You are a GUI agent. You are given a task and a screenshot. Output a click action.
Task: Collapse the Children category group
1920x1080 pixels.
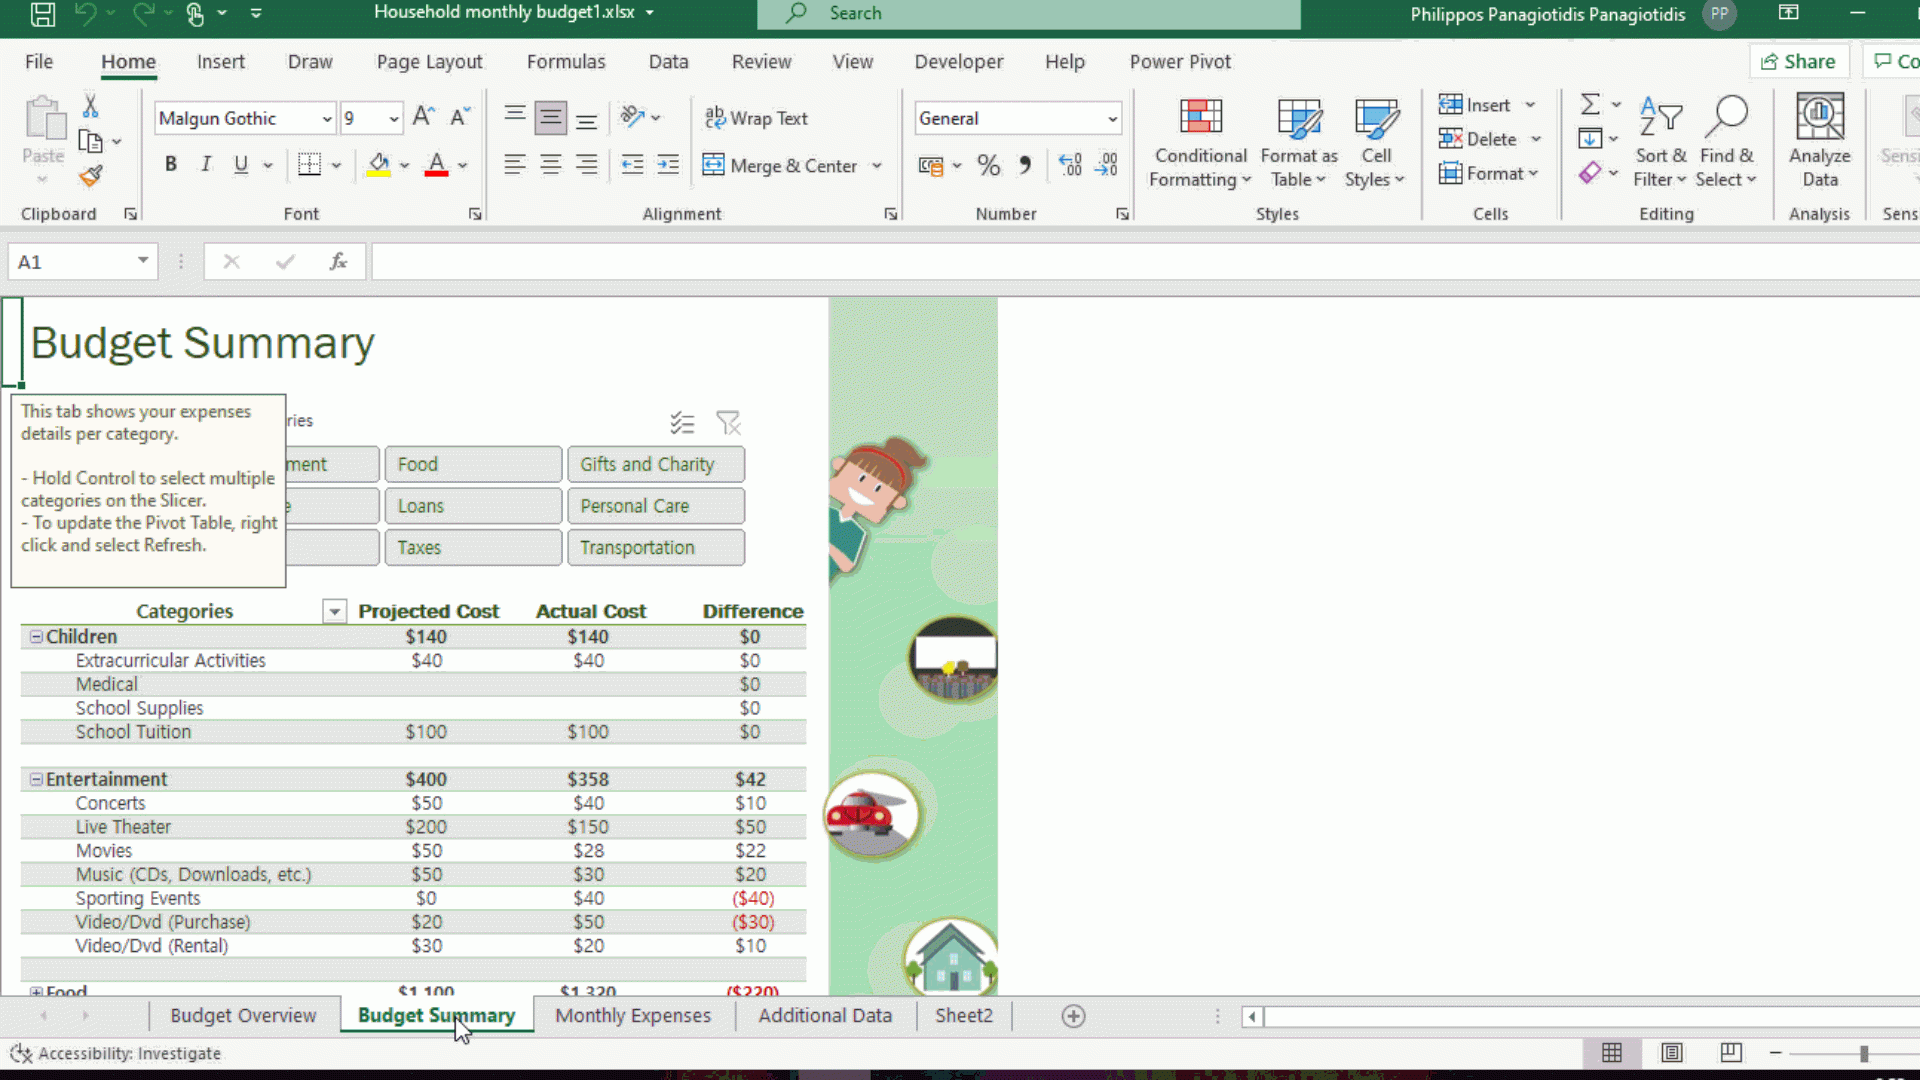(36, 637)
